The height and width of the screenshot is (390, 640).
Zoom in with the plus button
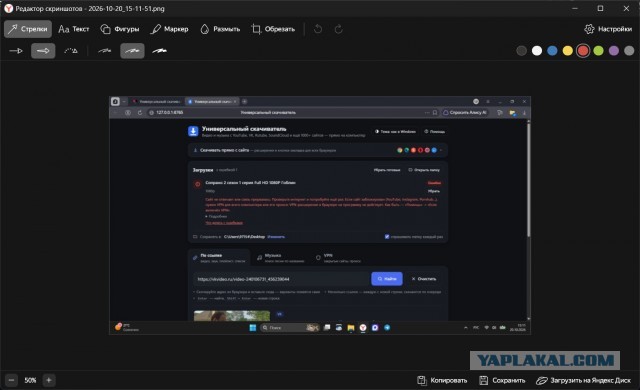pyautogui.click(x=49, y=380)
